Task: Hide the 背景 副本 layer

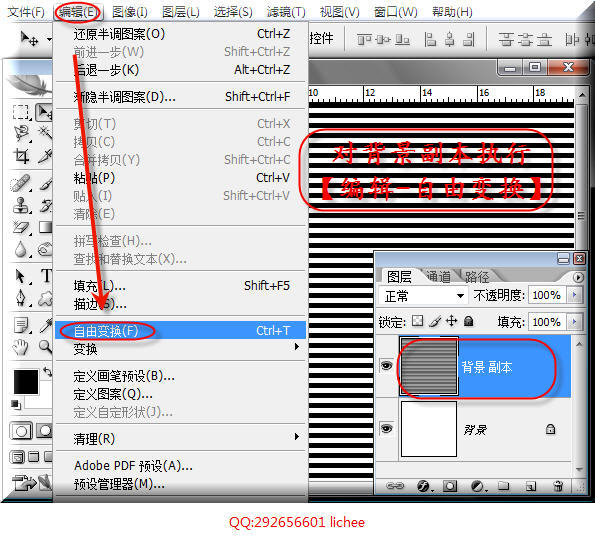Action: click(386, 366)
